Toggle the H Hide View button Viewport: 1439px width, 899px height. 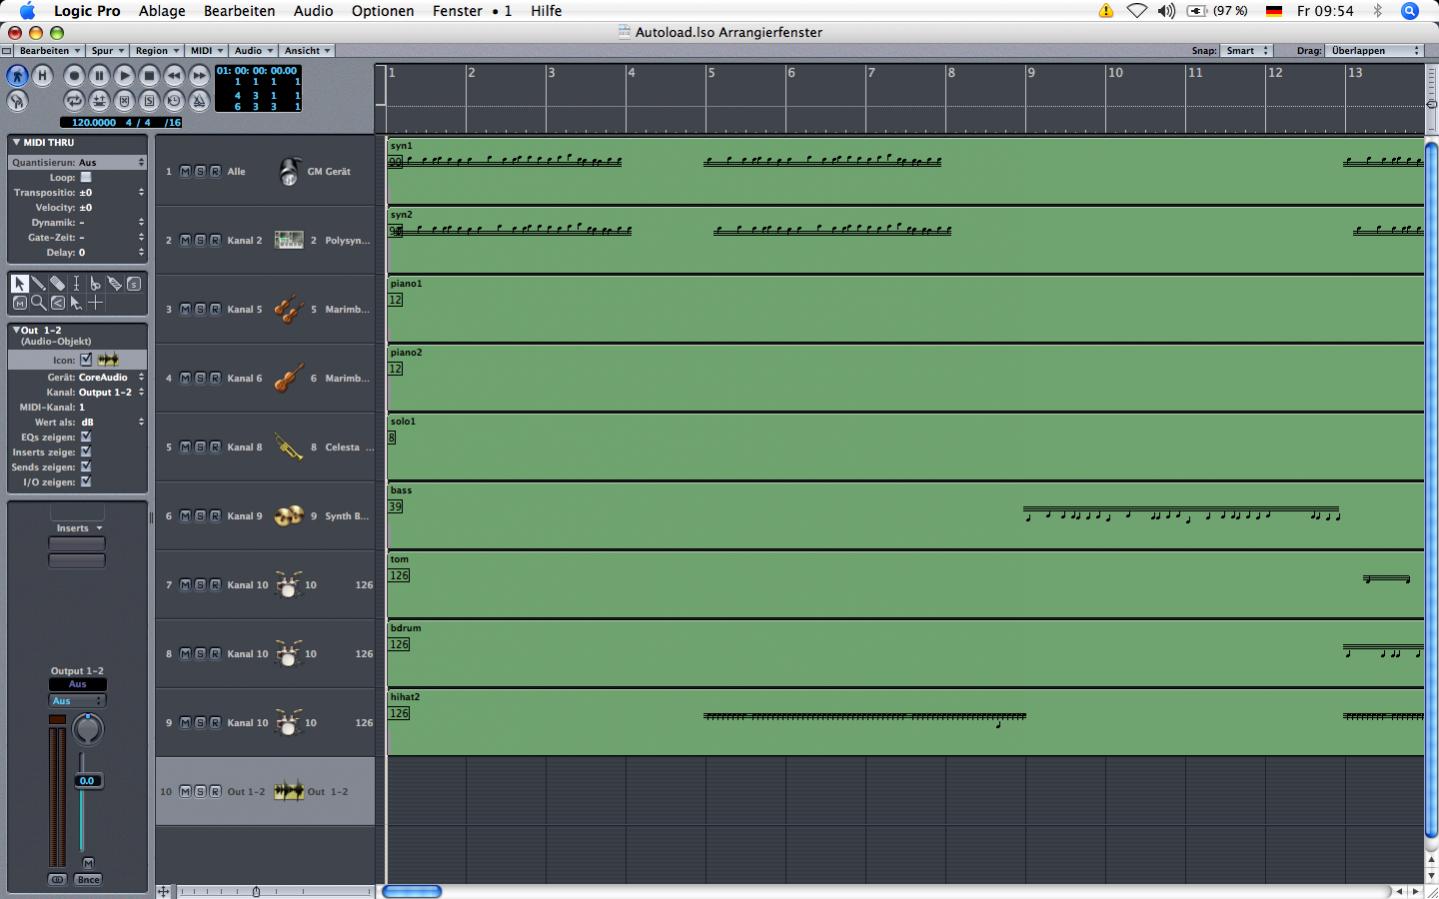42,75
